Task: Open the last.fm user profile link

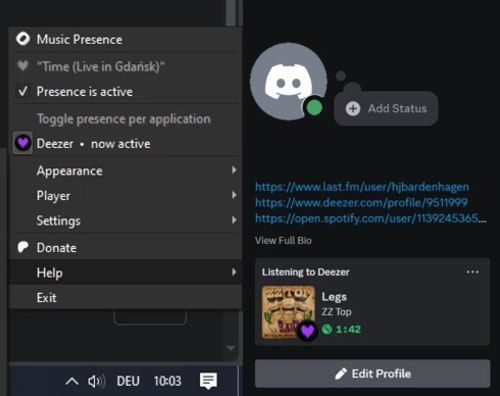Action: click(362, 187)
